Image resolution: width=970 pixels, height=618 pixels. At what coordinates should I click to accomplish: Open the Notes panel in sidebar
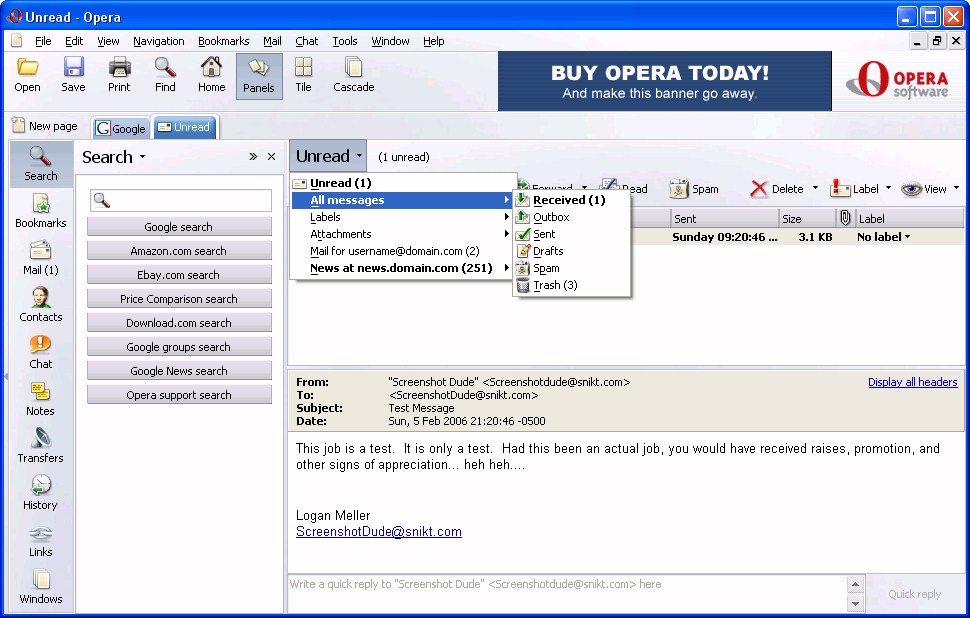tap(40, 398)
